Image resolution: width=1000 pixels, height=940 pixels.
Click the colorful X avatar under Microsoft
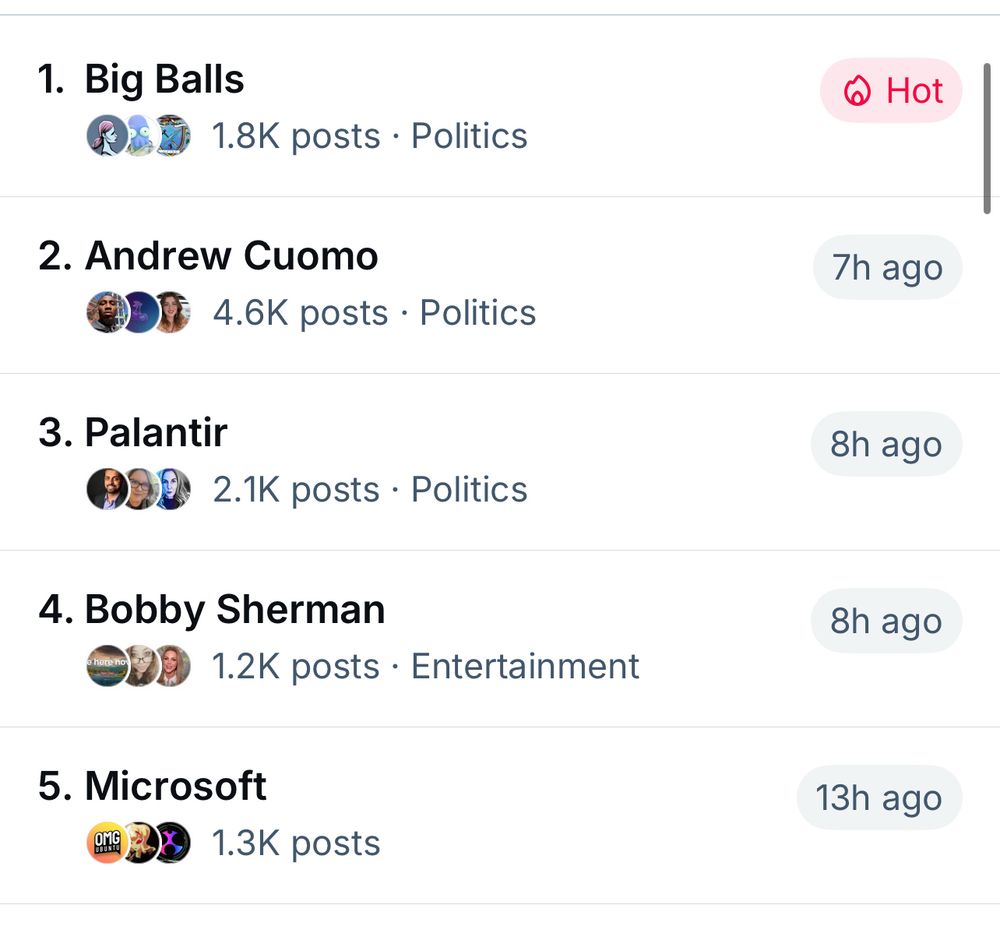click(x=171, y=842)
